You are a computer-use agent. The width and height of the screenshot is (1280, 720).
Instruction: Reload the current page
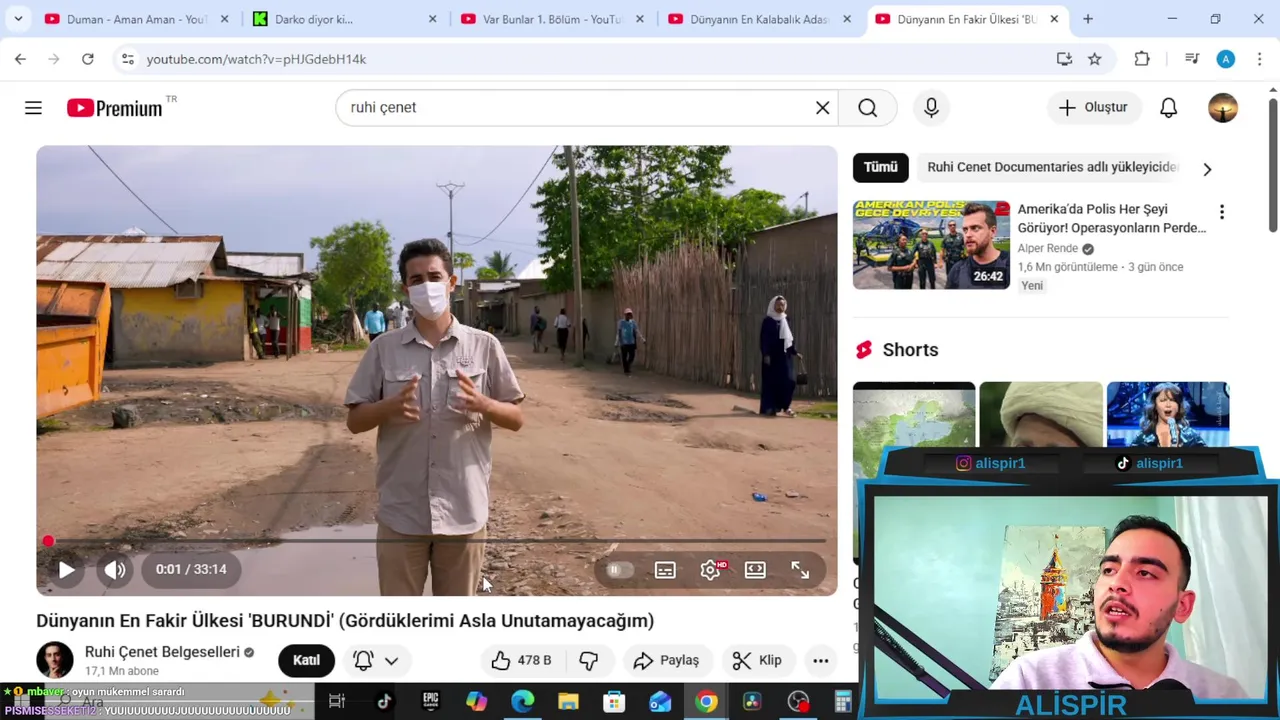click(x=87, y=59)
